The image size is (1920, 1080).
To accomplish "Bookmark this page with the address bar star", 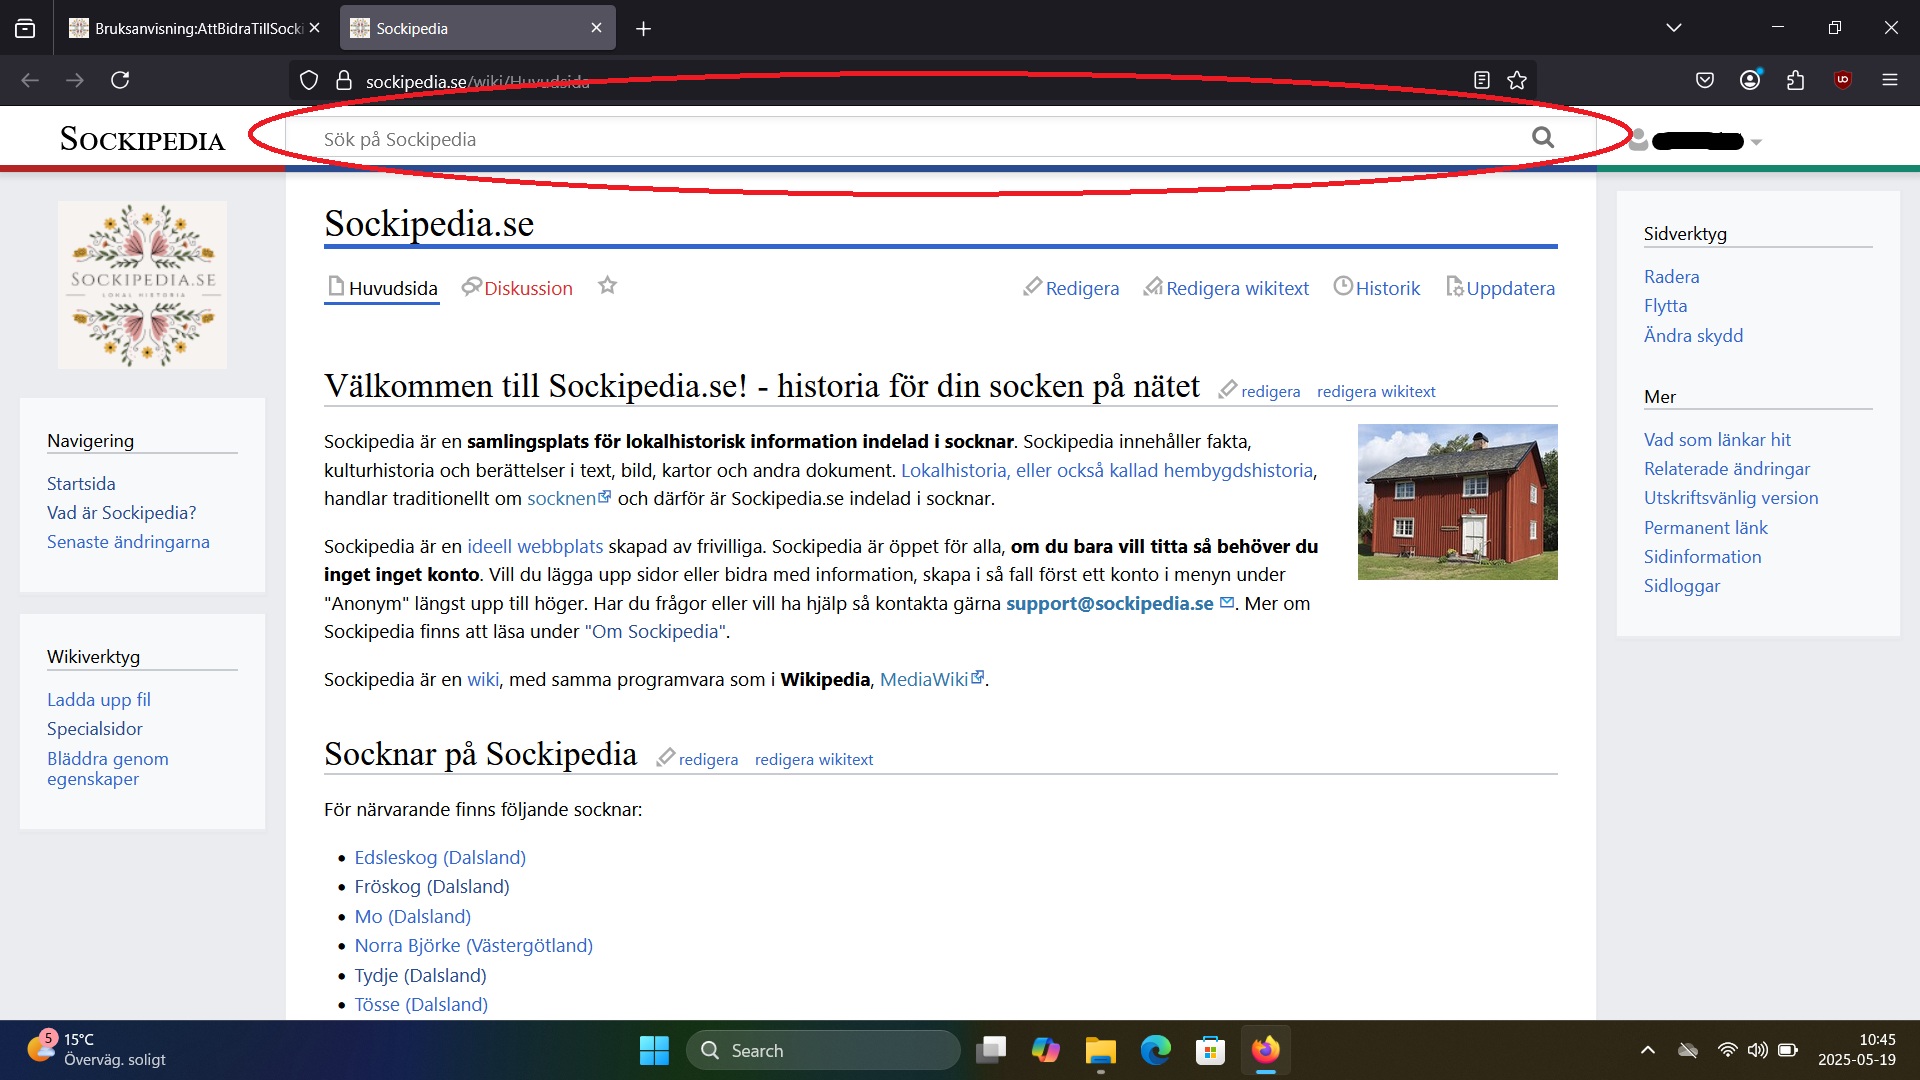I will (1517, 81).
